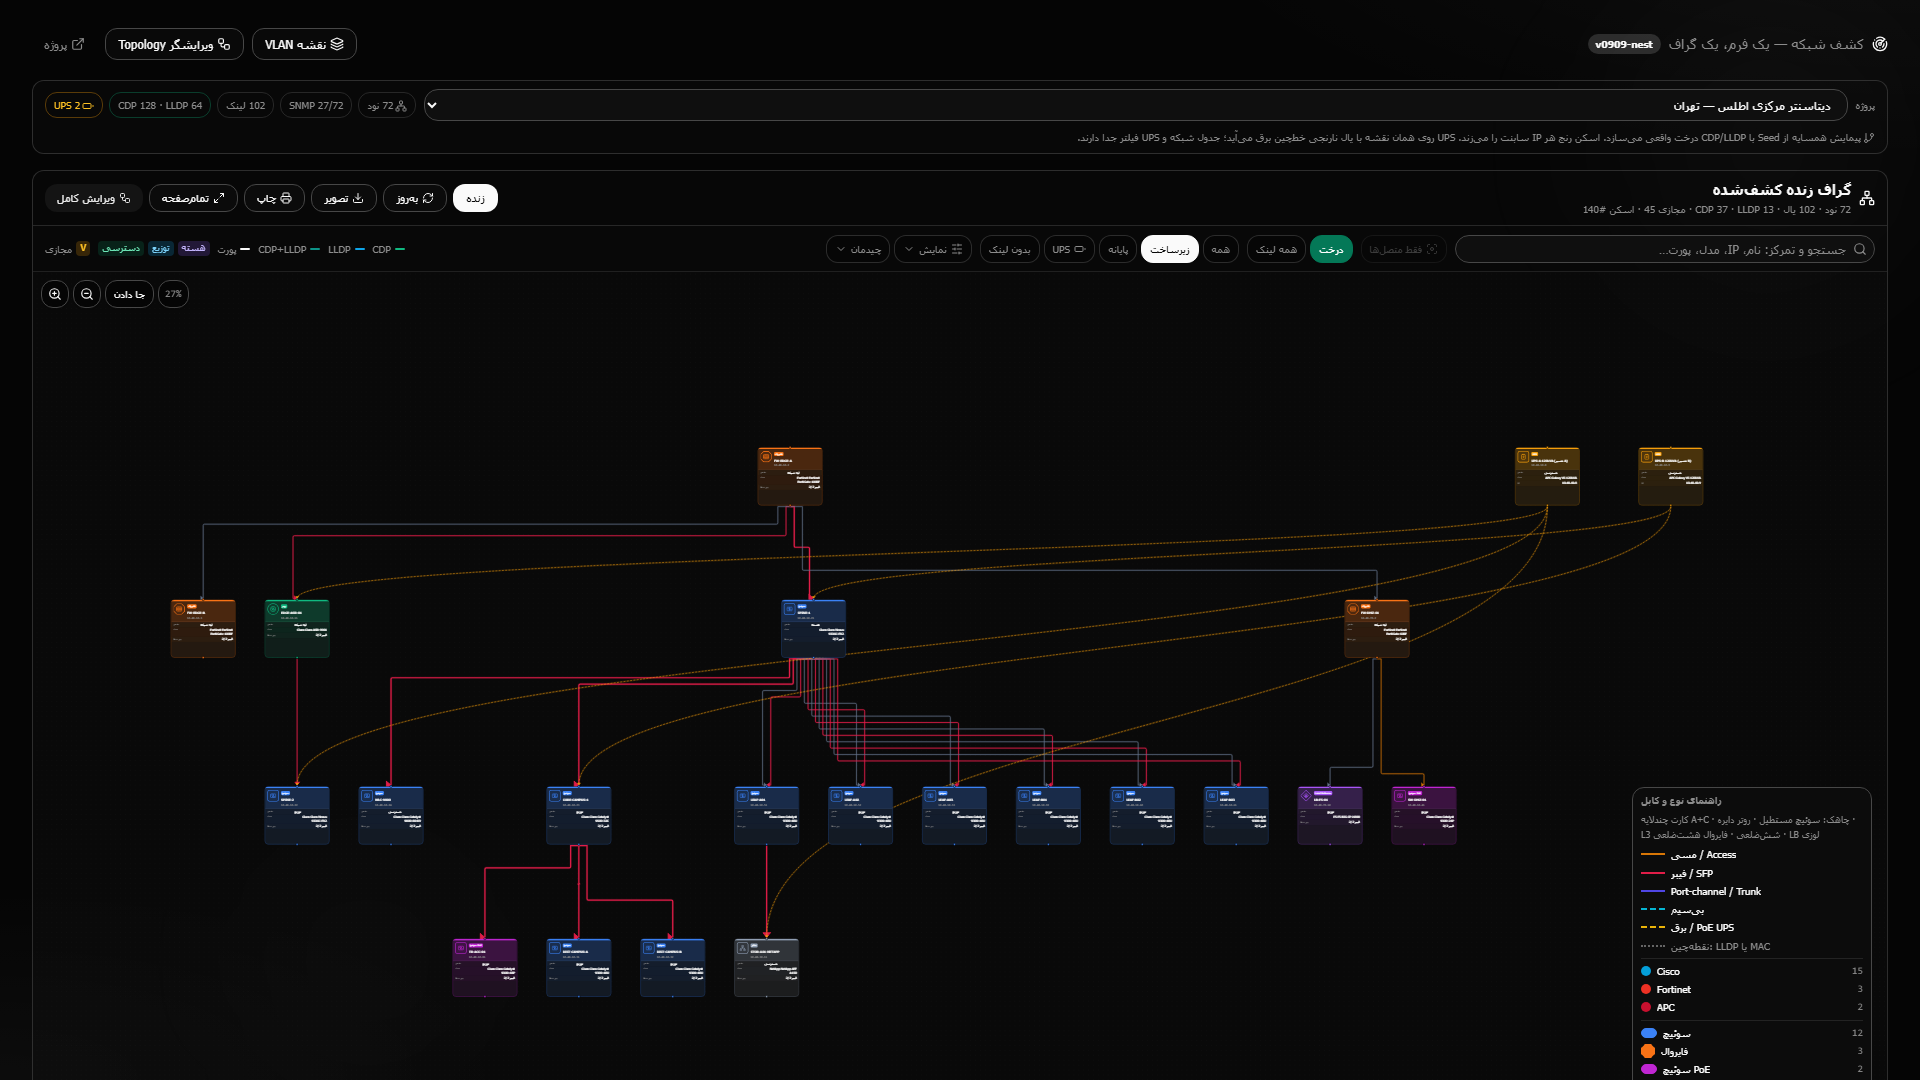Click the APC legend entry
Image resolution: width=1920 pixels, height=1080 pixels.
pyautogui.click(x=1752, y=1007)
